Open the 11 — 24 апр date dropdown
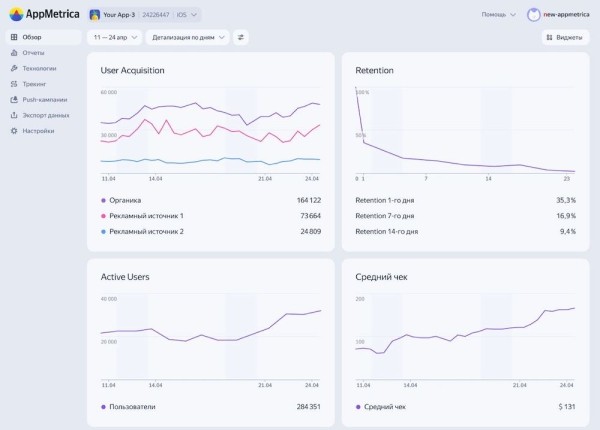Viewport: 600px width, 430px height. (x=114, y=37)
